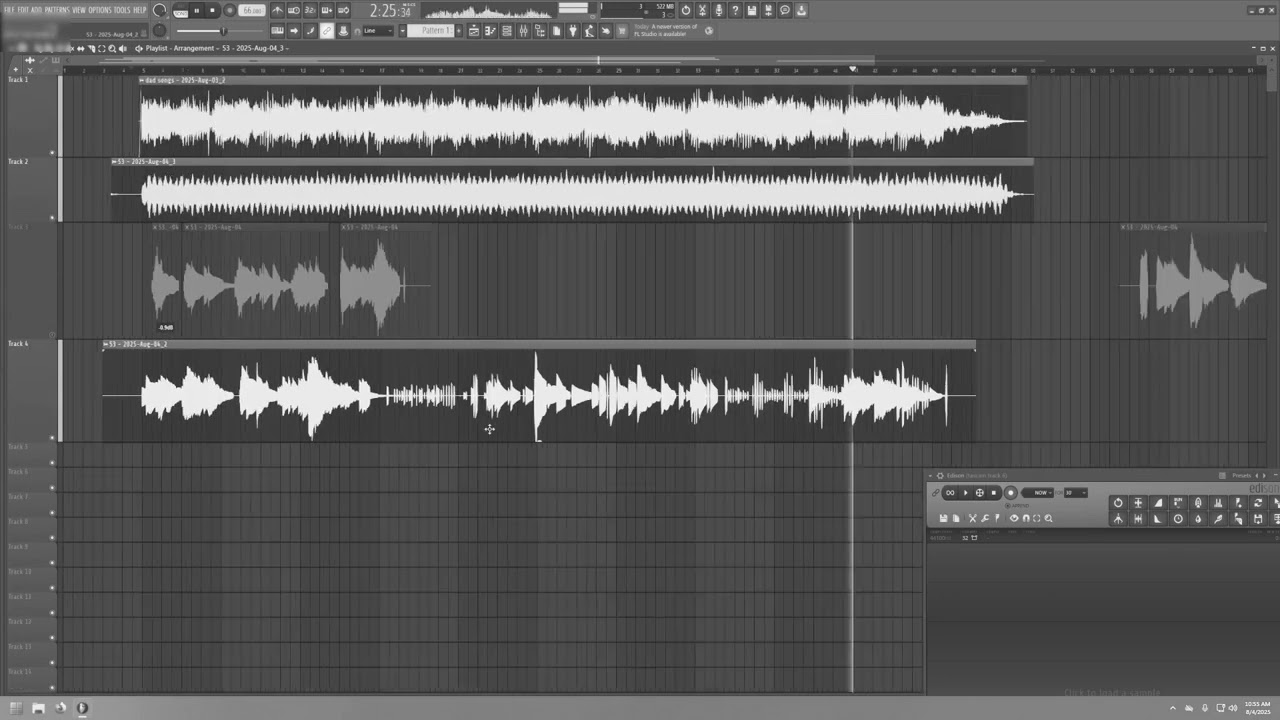1280x720 pixels.
Task: Stop playback in the main transport
Action: [212, 10]
